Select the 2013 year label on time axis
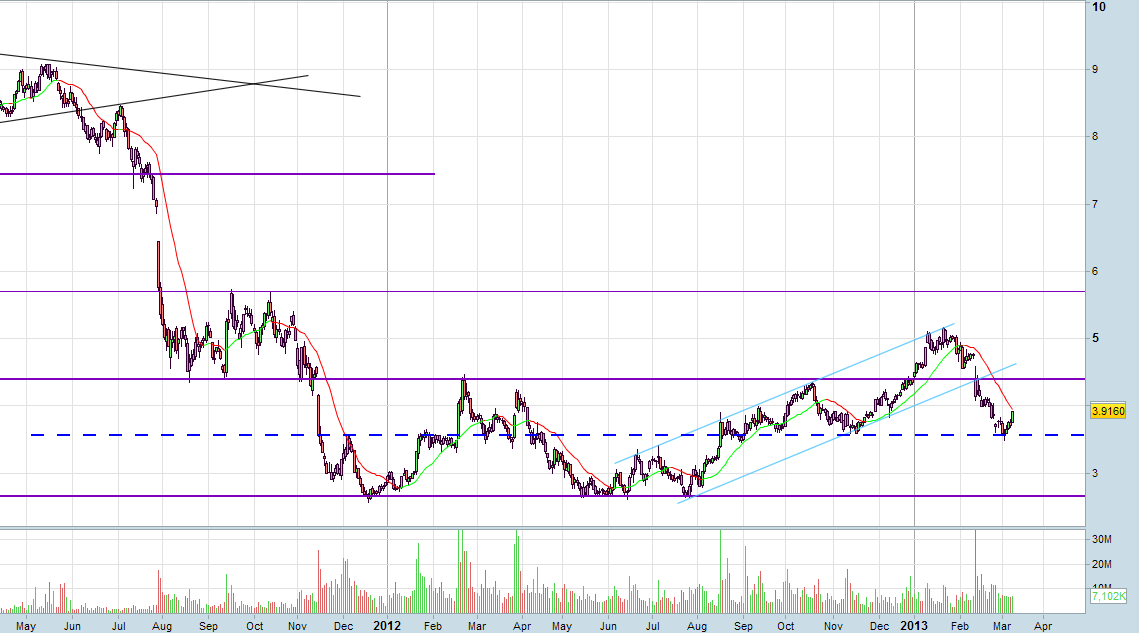The width and height of the screenshot is (1139, 633). coord(914,626)
